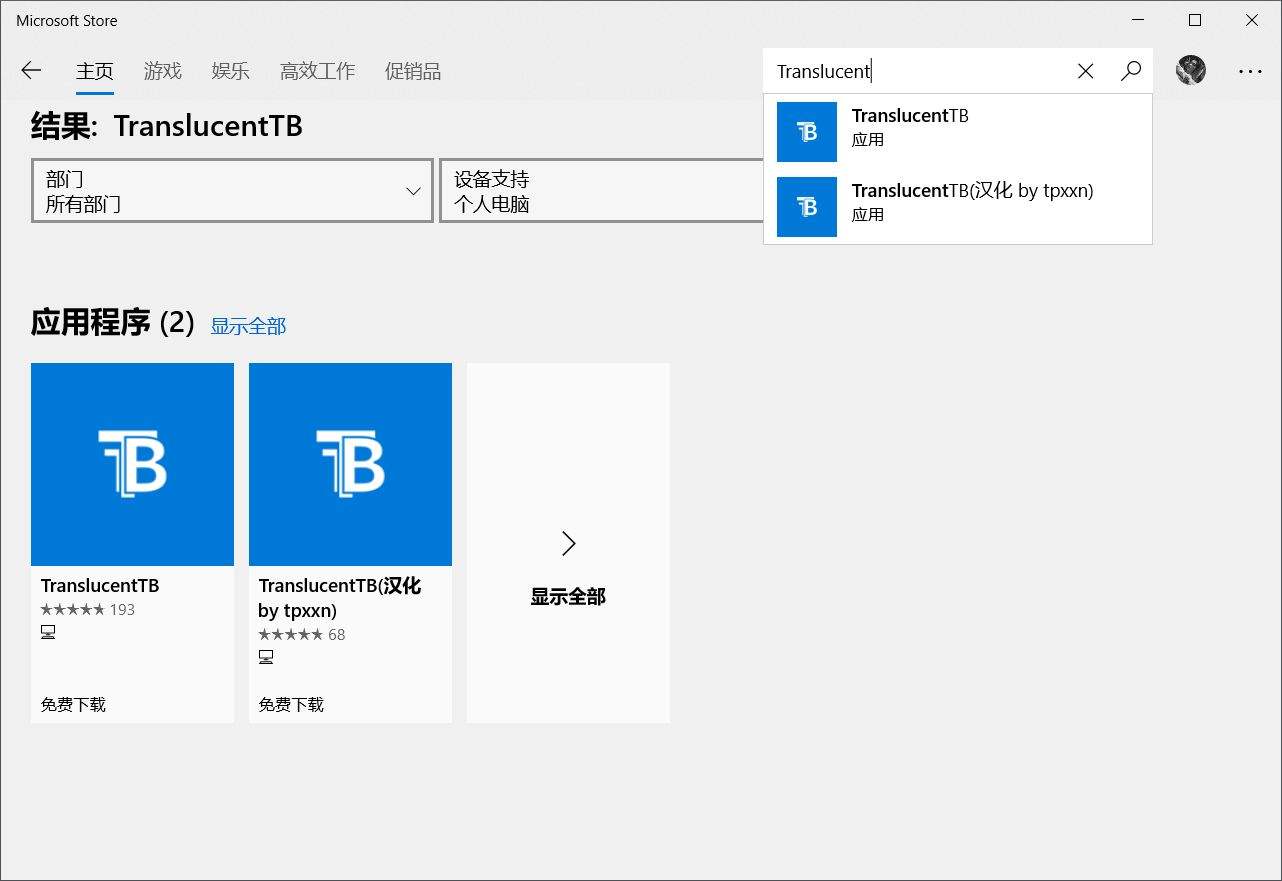Expand the 部门 所有部门 dropdown
The width and height of the screenshot is (1282, 881).
[x=232, y=190]
